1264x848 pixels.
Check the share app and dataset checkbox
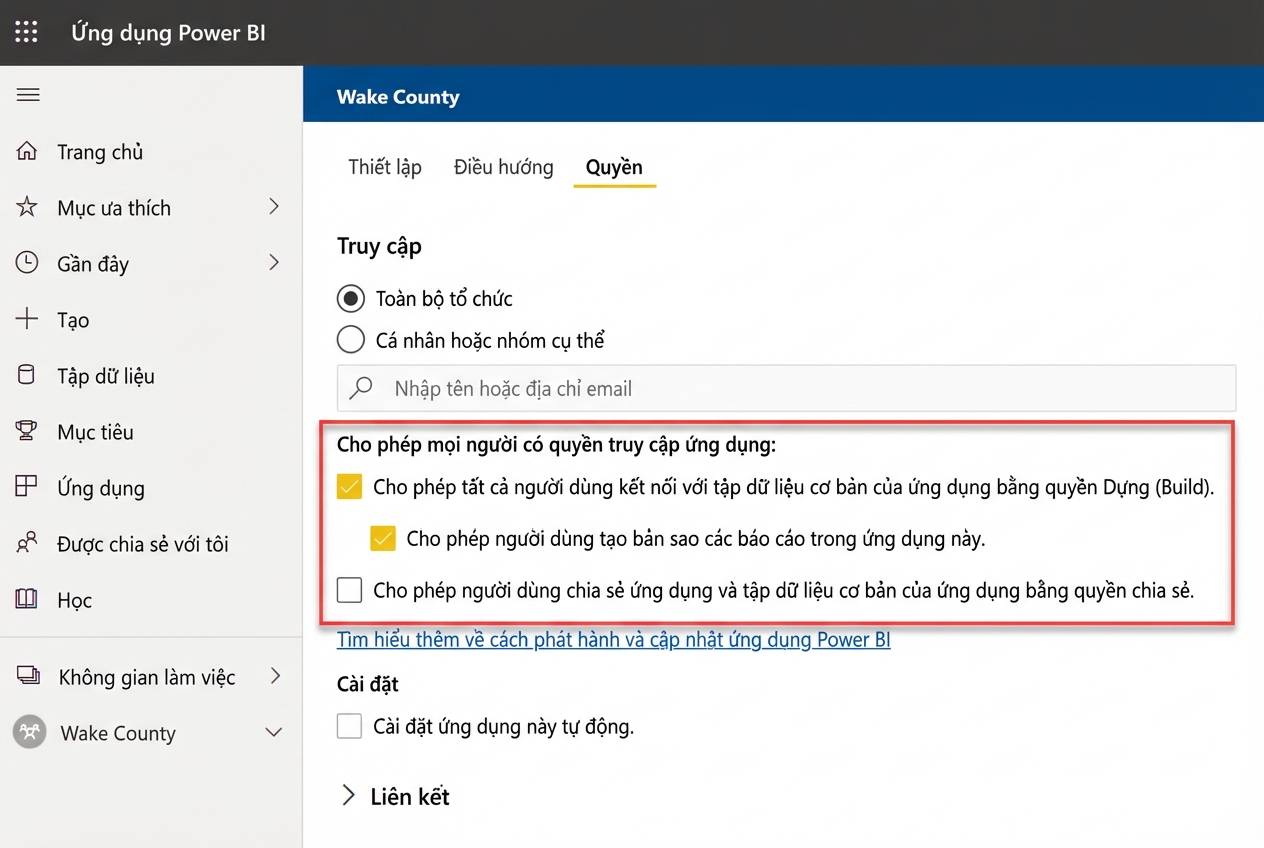[349, 590]
